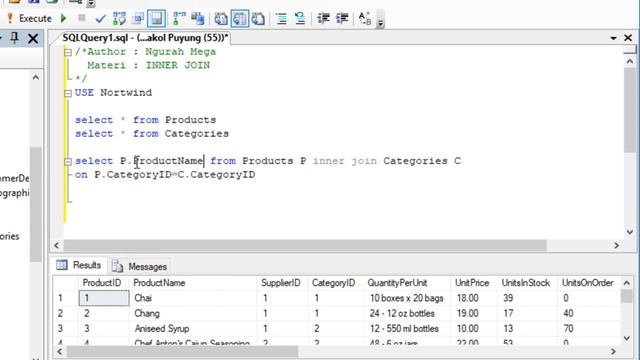Viewport: 640px width, 360px height.
Task: Select Results to Grid output mode
Action: point(240,19)
